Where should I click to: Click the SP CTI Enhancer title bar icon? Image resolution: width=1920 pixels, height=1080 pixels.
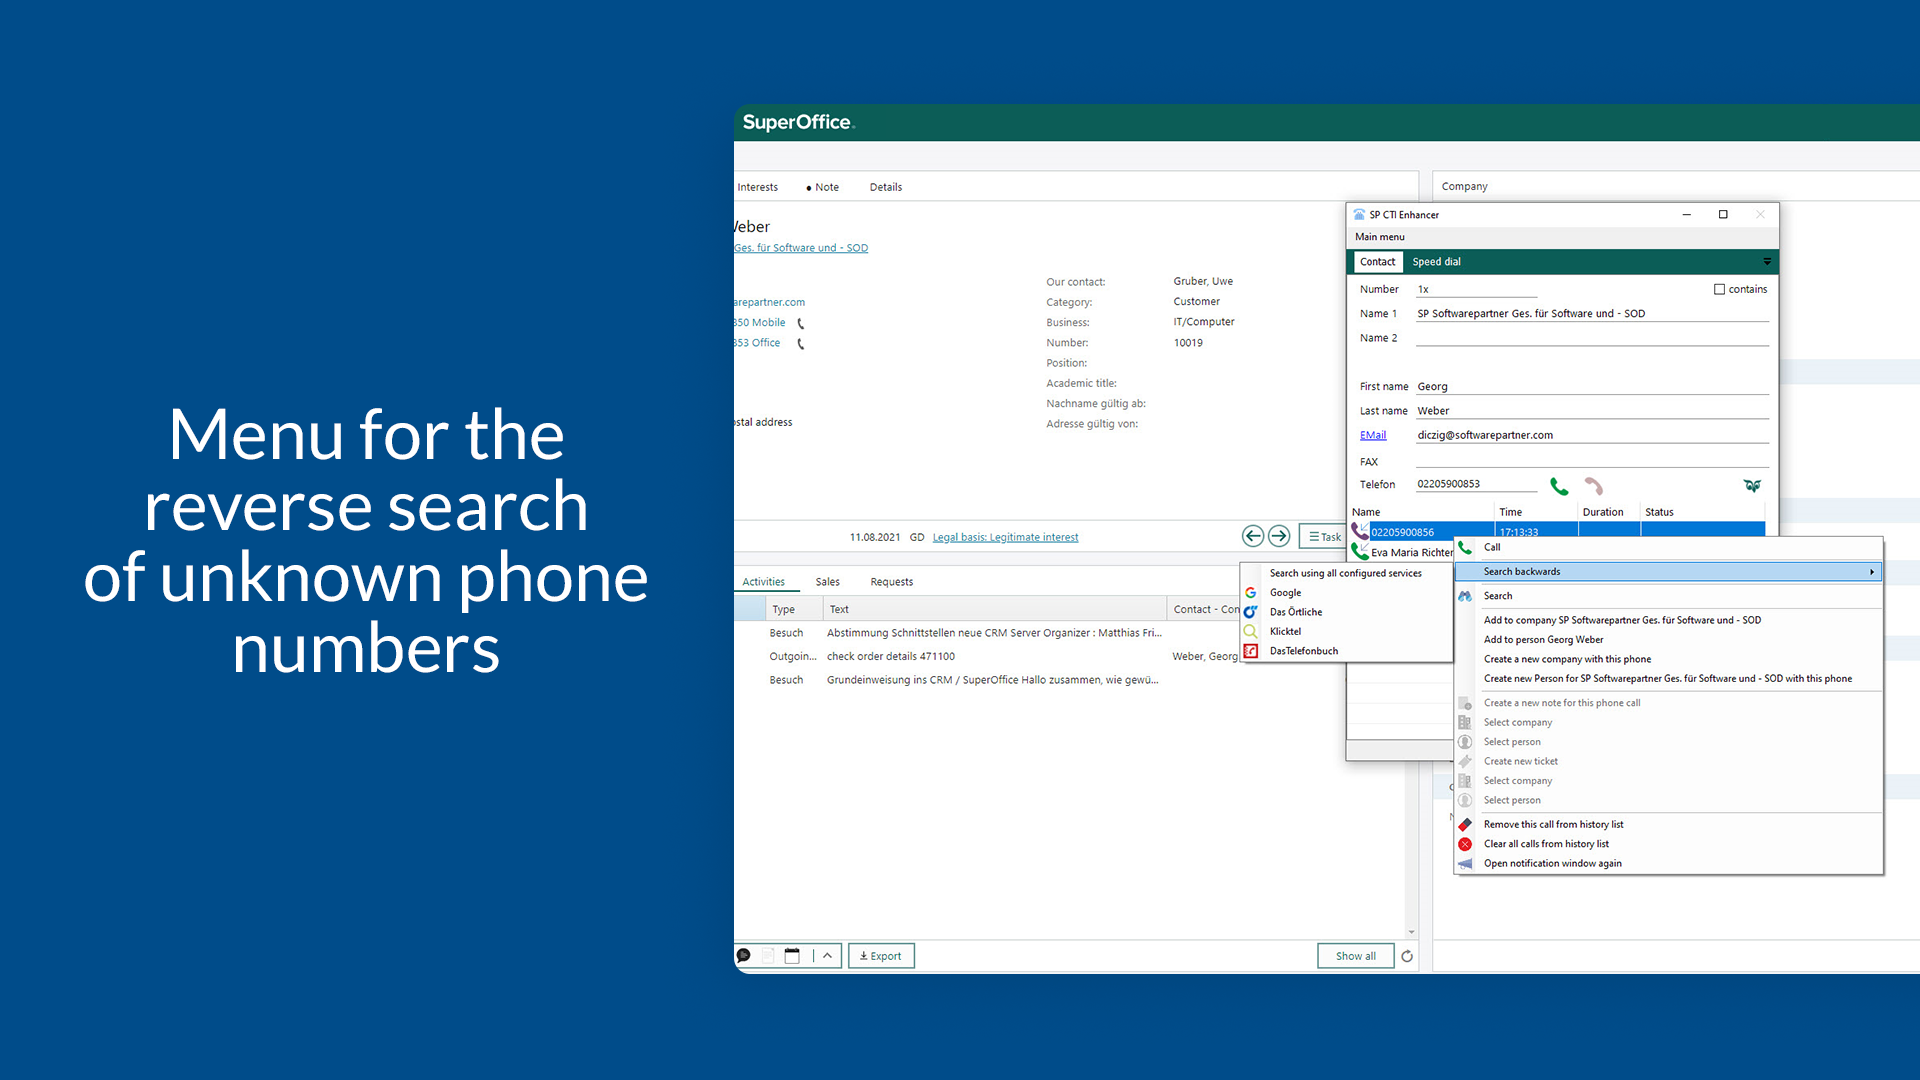point(1359,214)
